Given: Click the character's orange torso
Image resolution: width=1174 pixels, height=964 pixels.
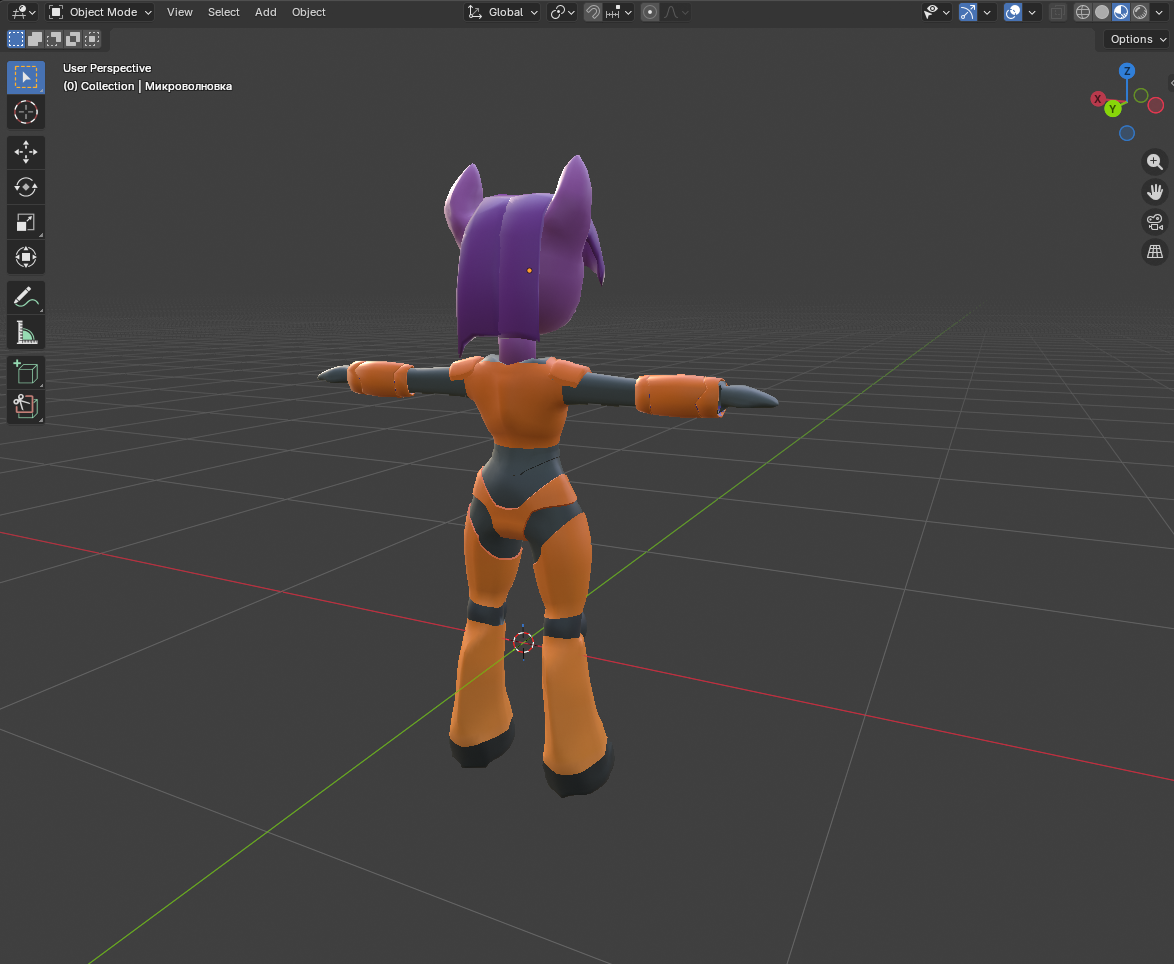Looking at the screenshot, I should [x=517, y=404].
